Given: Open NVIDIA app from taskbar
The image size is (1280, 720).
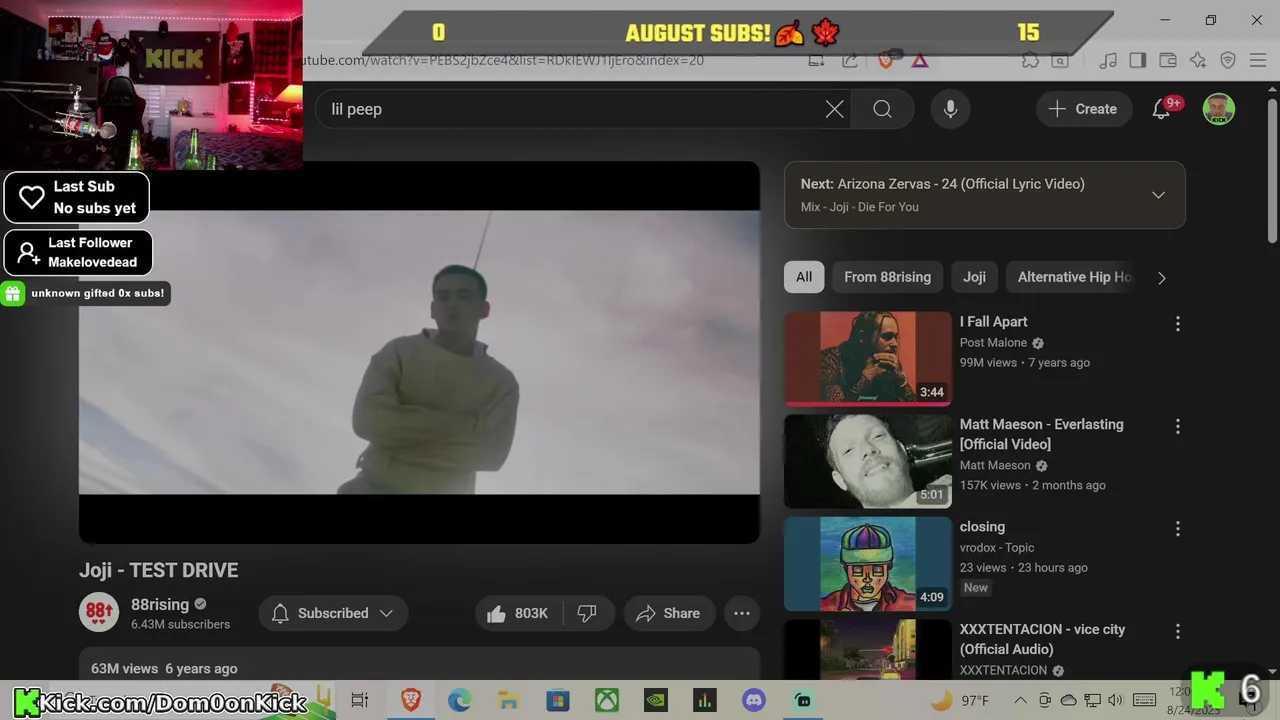Looking at the screenshot, I should click(x=656, y=700).
